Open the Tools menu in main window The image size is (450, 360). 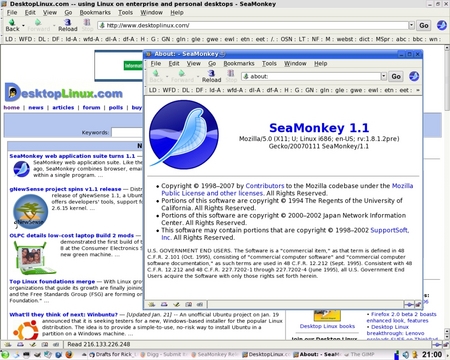(x=125, y=12)
